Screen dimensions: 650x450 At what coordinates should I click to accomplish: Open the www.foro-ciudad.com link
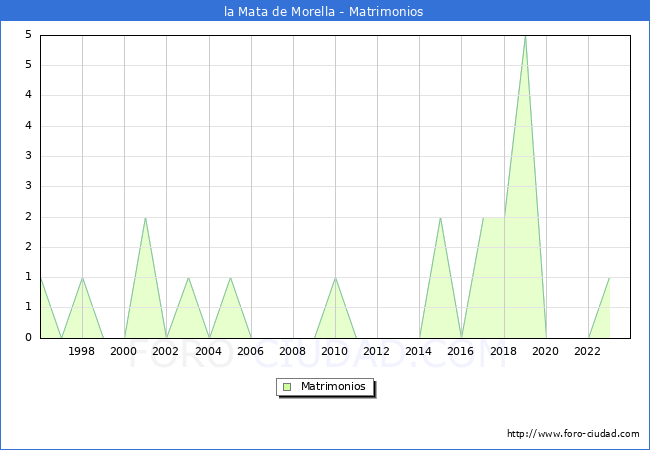[x=573, y=434]
